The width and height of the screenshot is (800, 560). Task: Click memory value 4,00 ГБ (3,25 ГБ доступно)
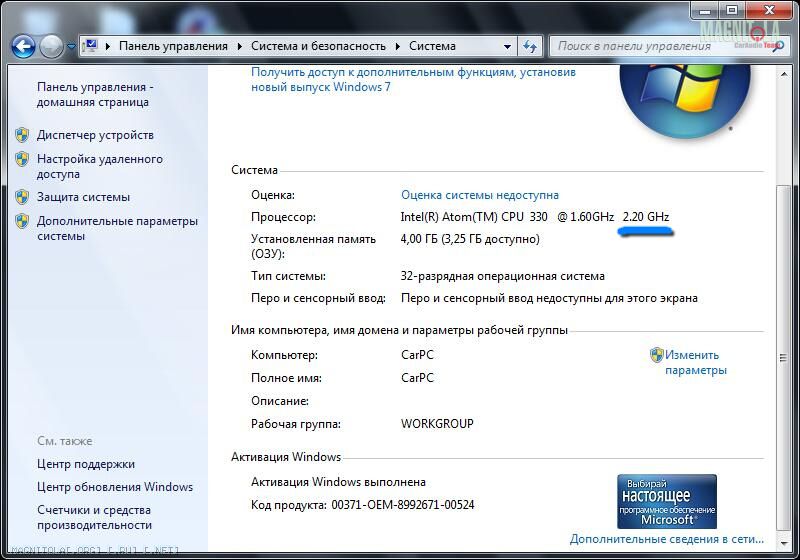coord(470,239)
